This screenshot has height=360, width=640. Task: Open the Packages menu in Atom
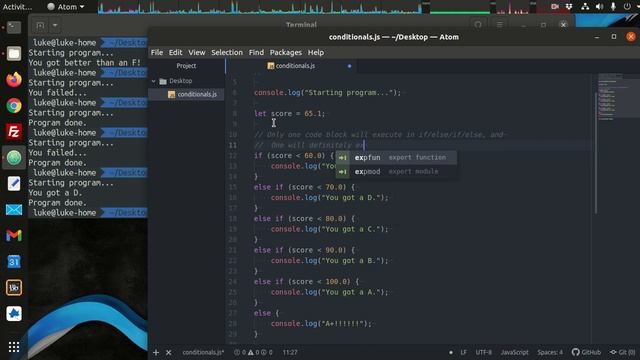pos(286,53)
